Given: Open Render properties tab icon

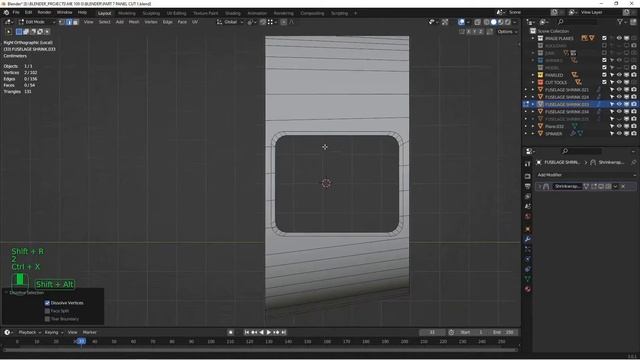Looking at the screenshot, I should 528,176.
